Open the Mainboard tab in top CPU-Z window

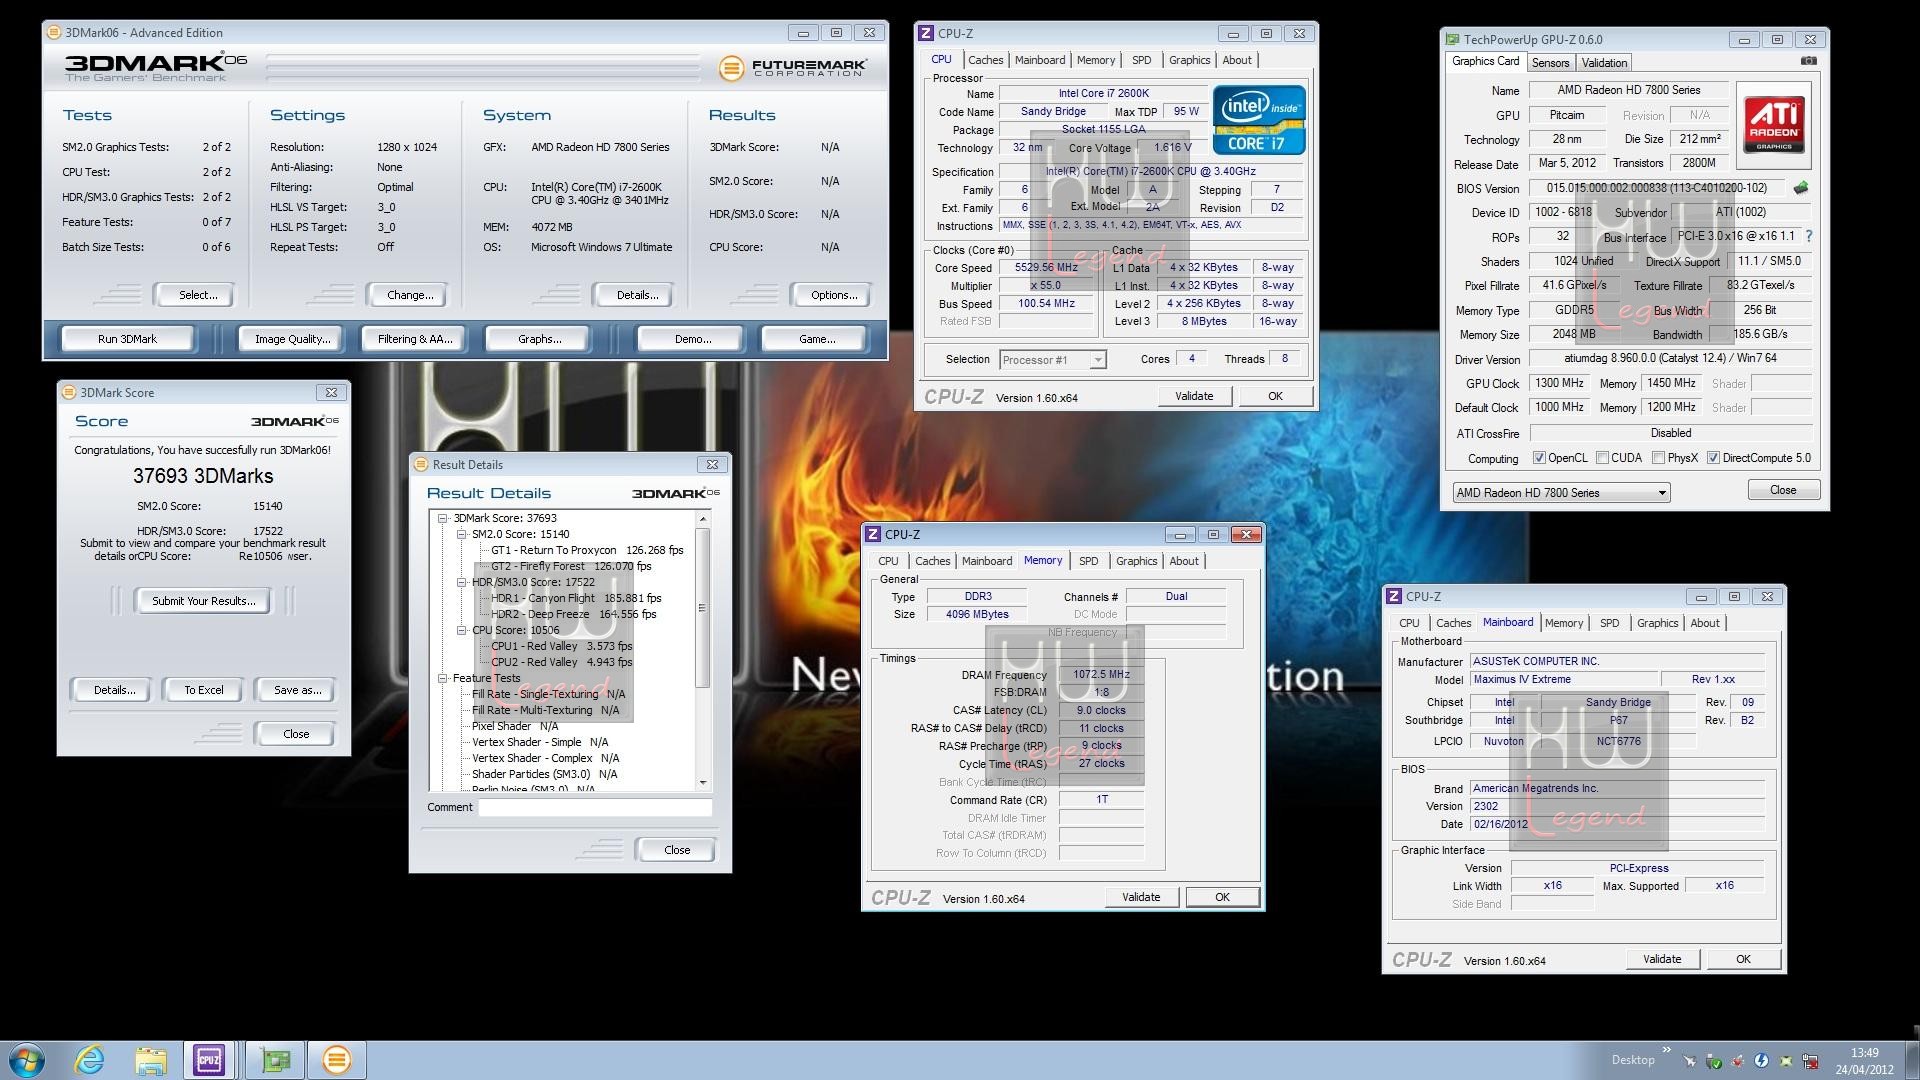click(x=1039, y=60)
